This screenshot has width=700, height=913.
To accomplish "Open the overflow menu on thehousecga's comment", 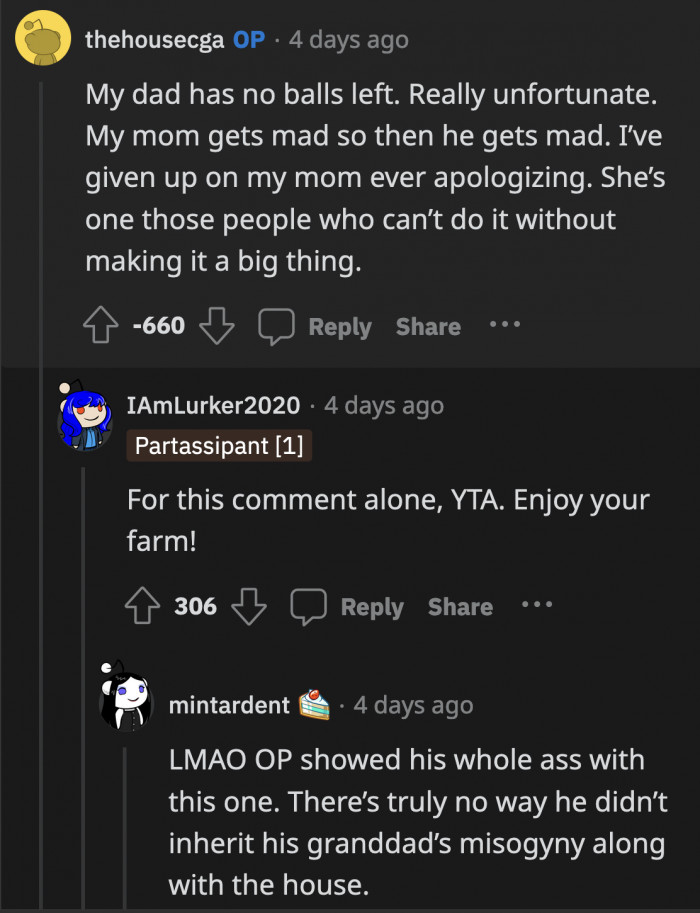I will [504, 325].
